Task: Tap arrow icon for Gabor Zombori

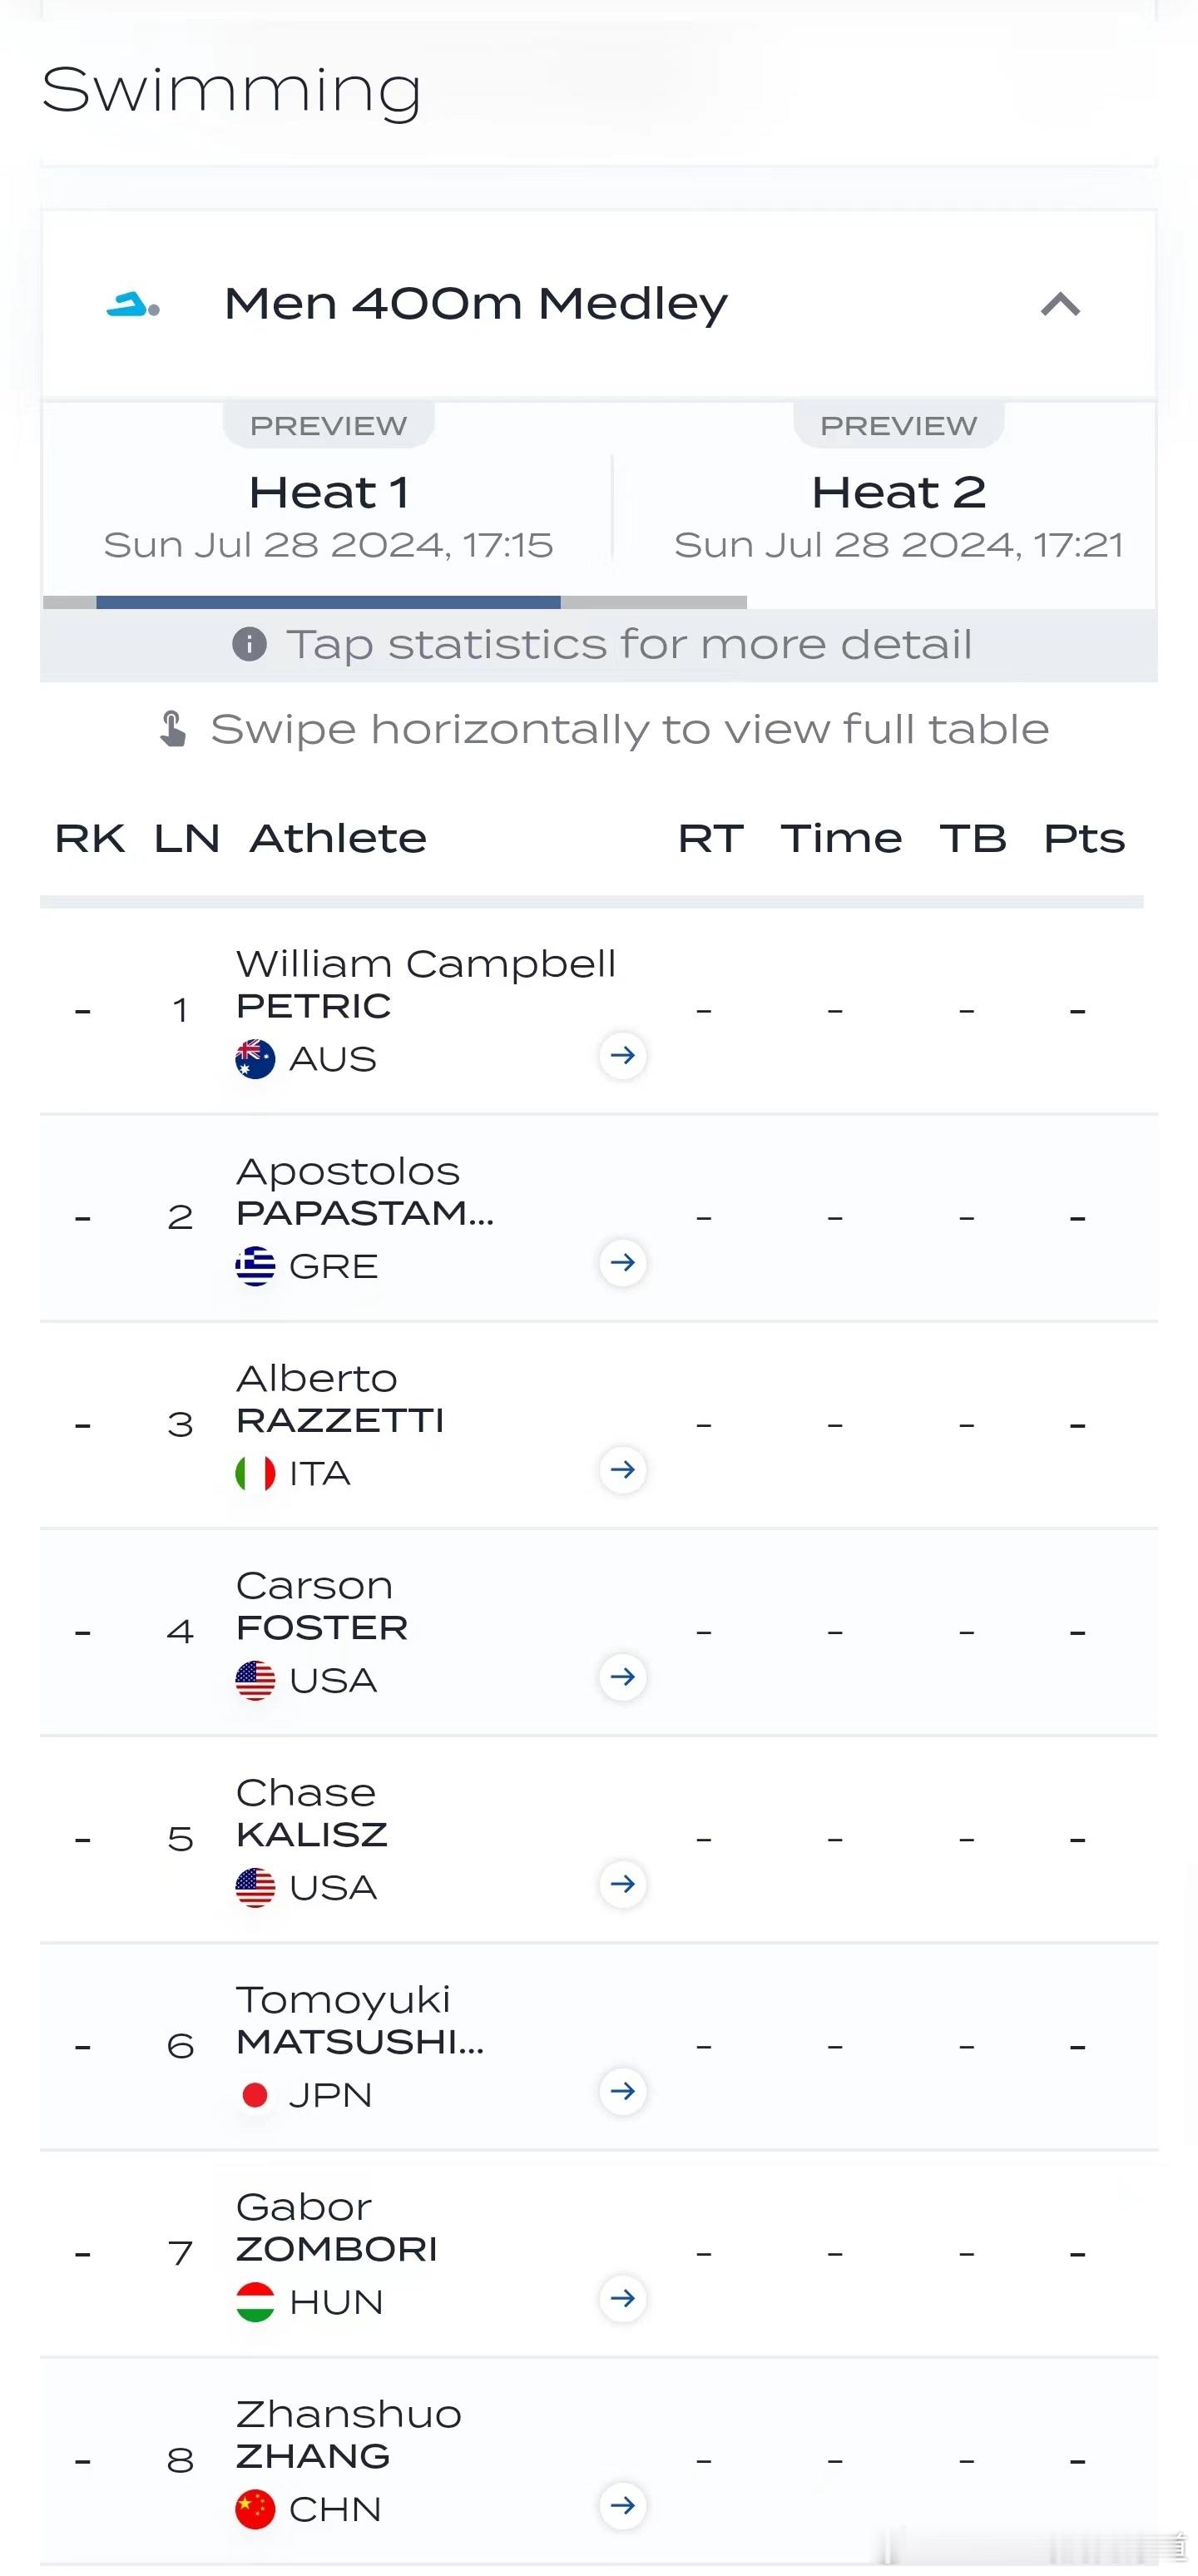Action: point(622,2297)
